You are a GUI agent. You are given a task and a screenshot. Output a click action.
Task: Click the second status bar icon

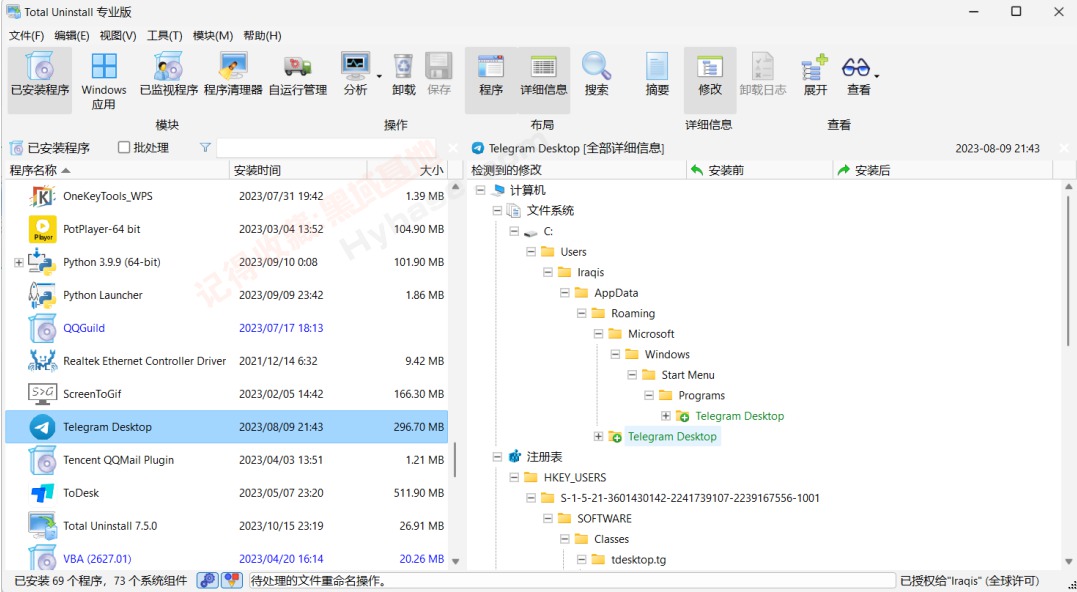point(232,580)
